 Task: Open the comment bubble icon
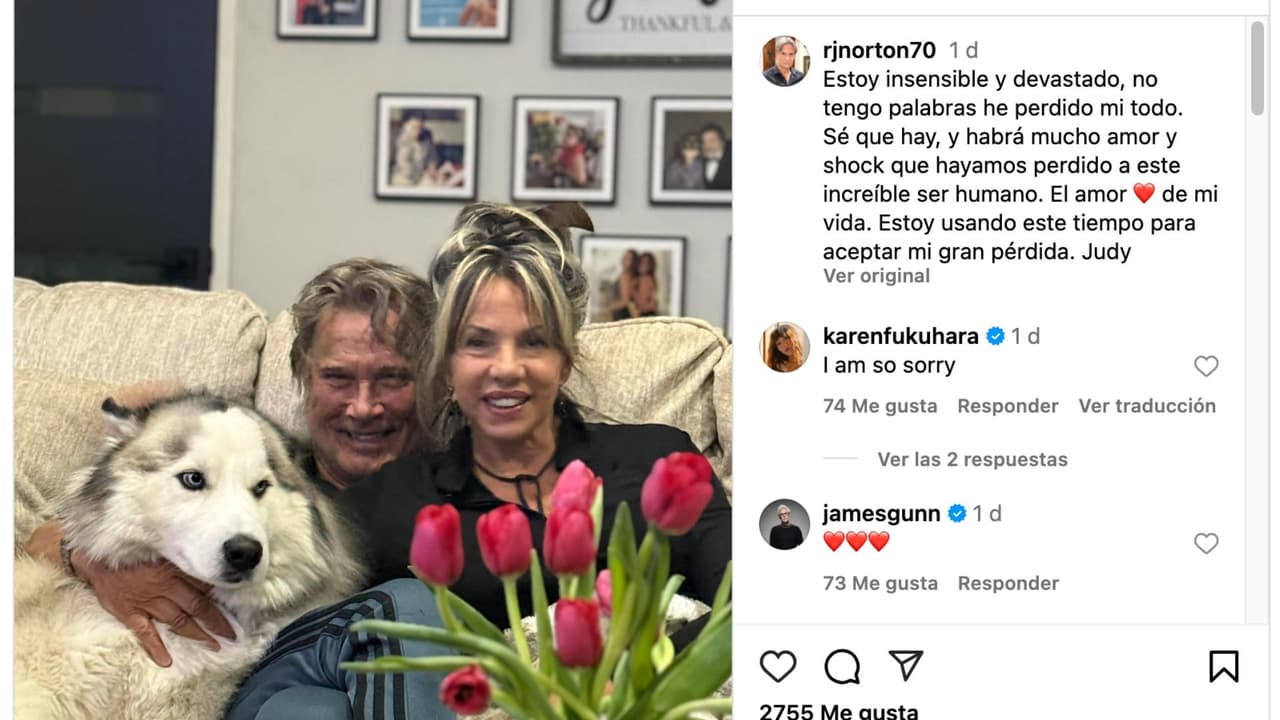[842, 666]
